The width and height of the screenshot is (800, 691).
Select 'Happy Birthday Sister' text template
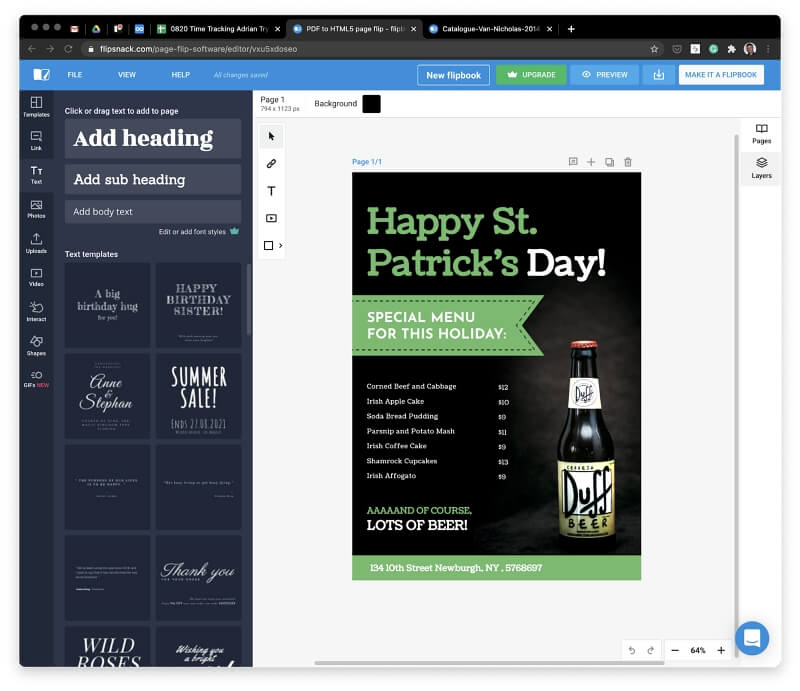click(198, 305)
